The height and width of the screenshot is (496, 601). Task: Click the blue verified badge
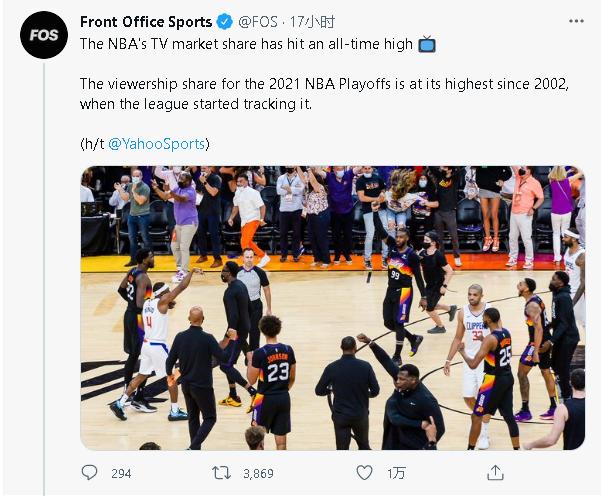point(225,22)
